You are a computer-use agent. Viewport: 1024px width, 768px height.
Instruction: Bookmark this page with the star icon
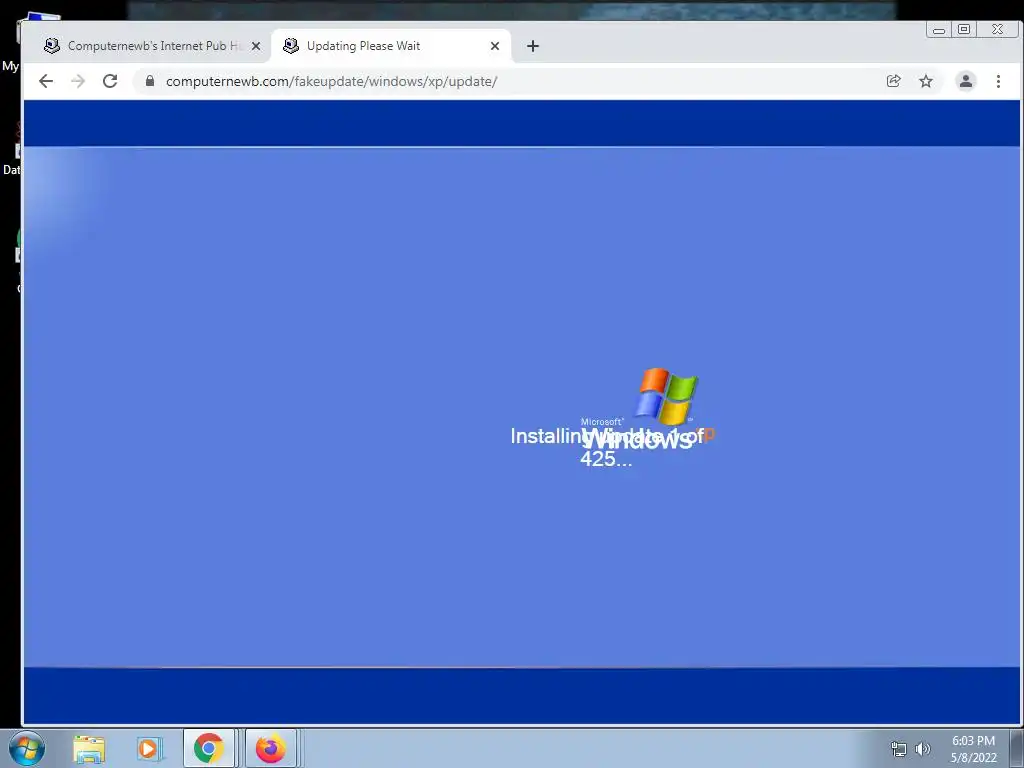click(925, 81)
